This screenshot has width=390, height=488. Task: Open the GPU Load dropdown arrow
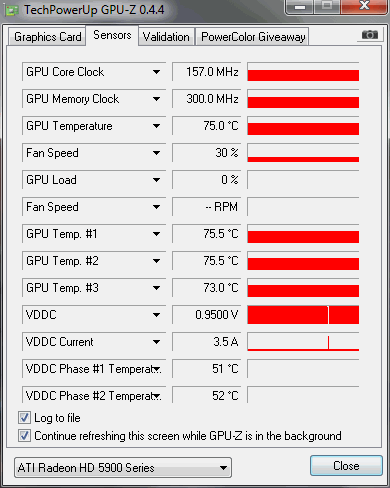coord(156,180)
